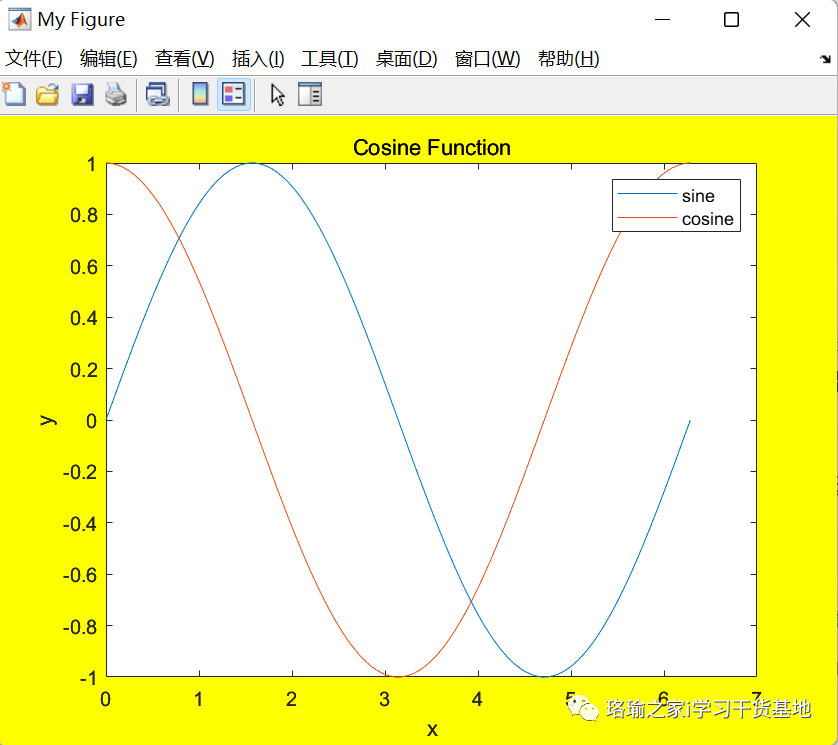Click the orange cosine curve near its minimum

399,676
